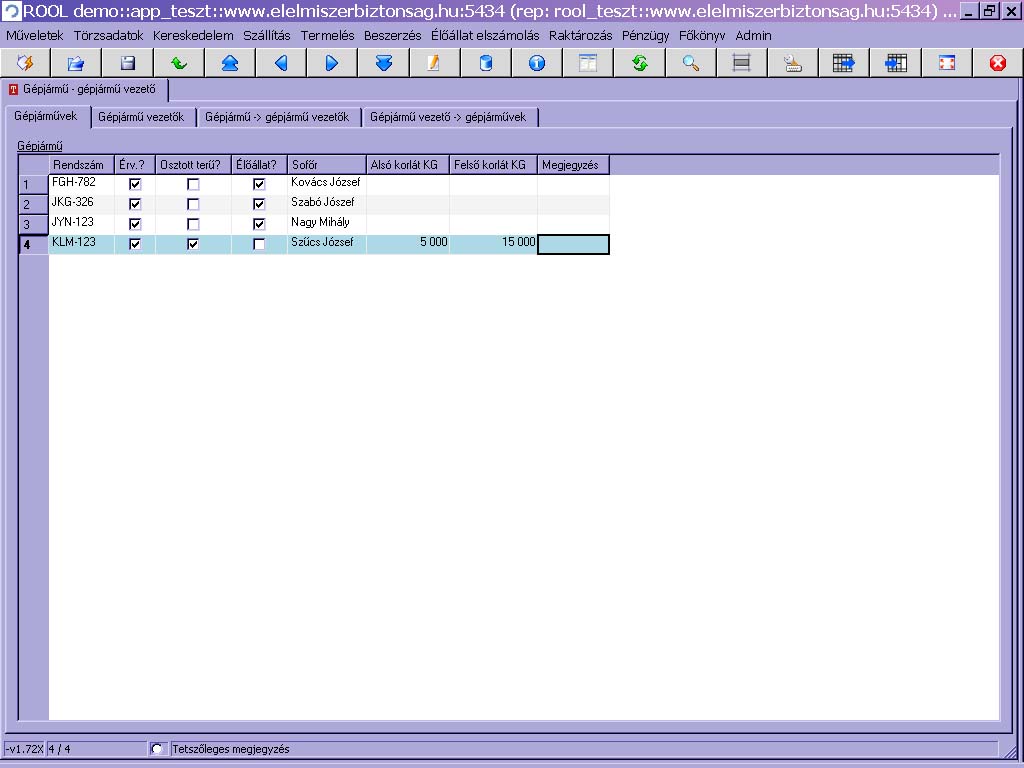
Task: Click the blue info icon
Action: point(537,63)
